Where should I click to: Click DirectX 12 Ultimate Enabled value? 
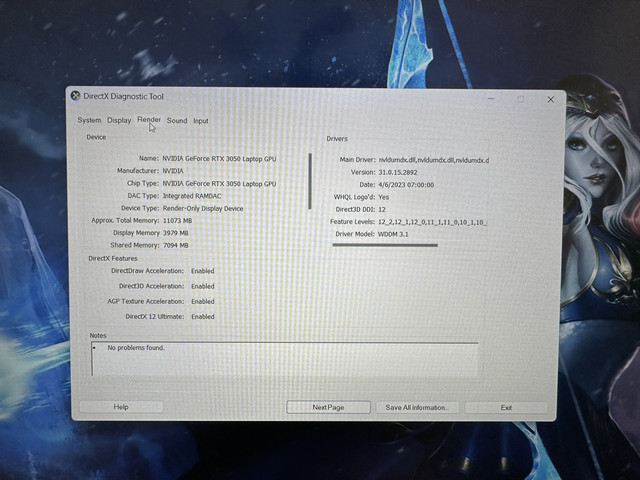[x=202, y=317]
